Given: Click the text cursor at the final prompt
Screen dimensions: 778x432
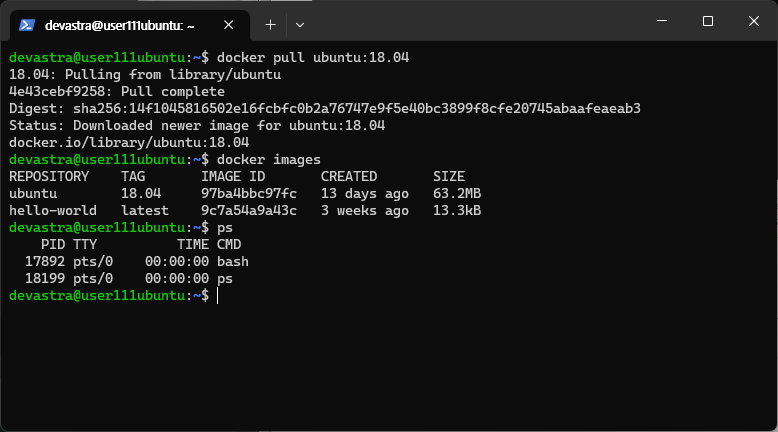Looking at the screenshot, I should tap(217, 296).
